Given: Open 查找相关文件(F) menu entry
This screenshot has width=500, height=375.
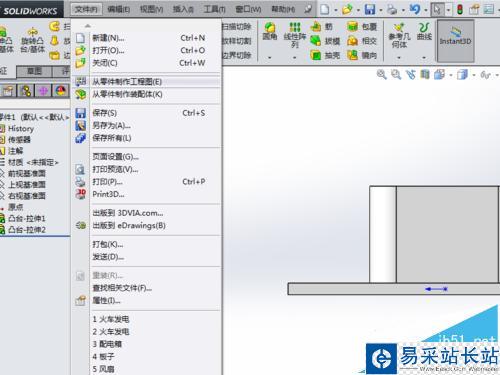Looking at the screenshot, I should 147,288.
